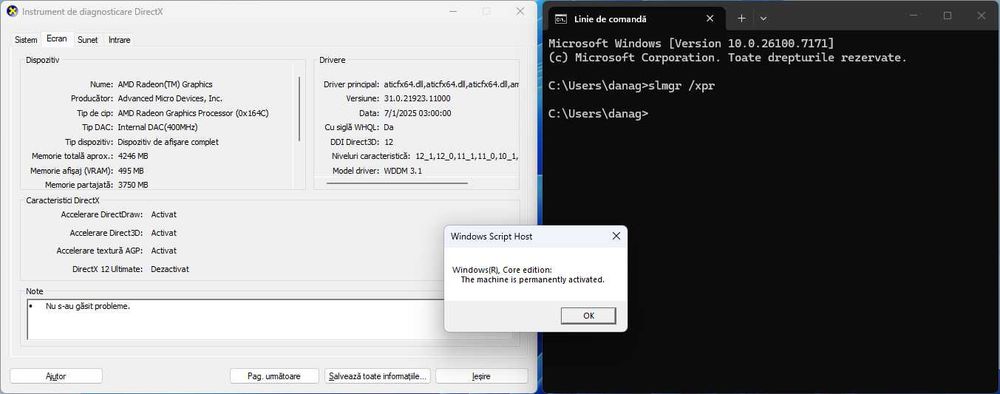The width and height of the screenshot is (1000, 394).
Task: Click the DirectX diagnostic tool title icon
Action: pyautogui.click(x=11, y=11)
